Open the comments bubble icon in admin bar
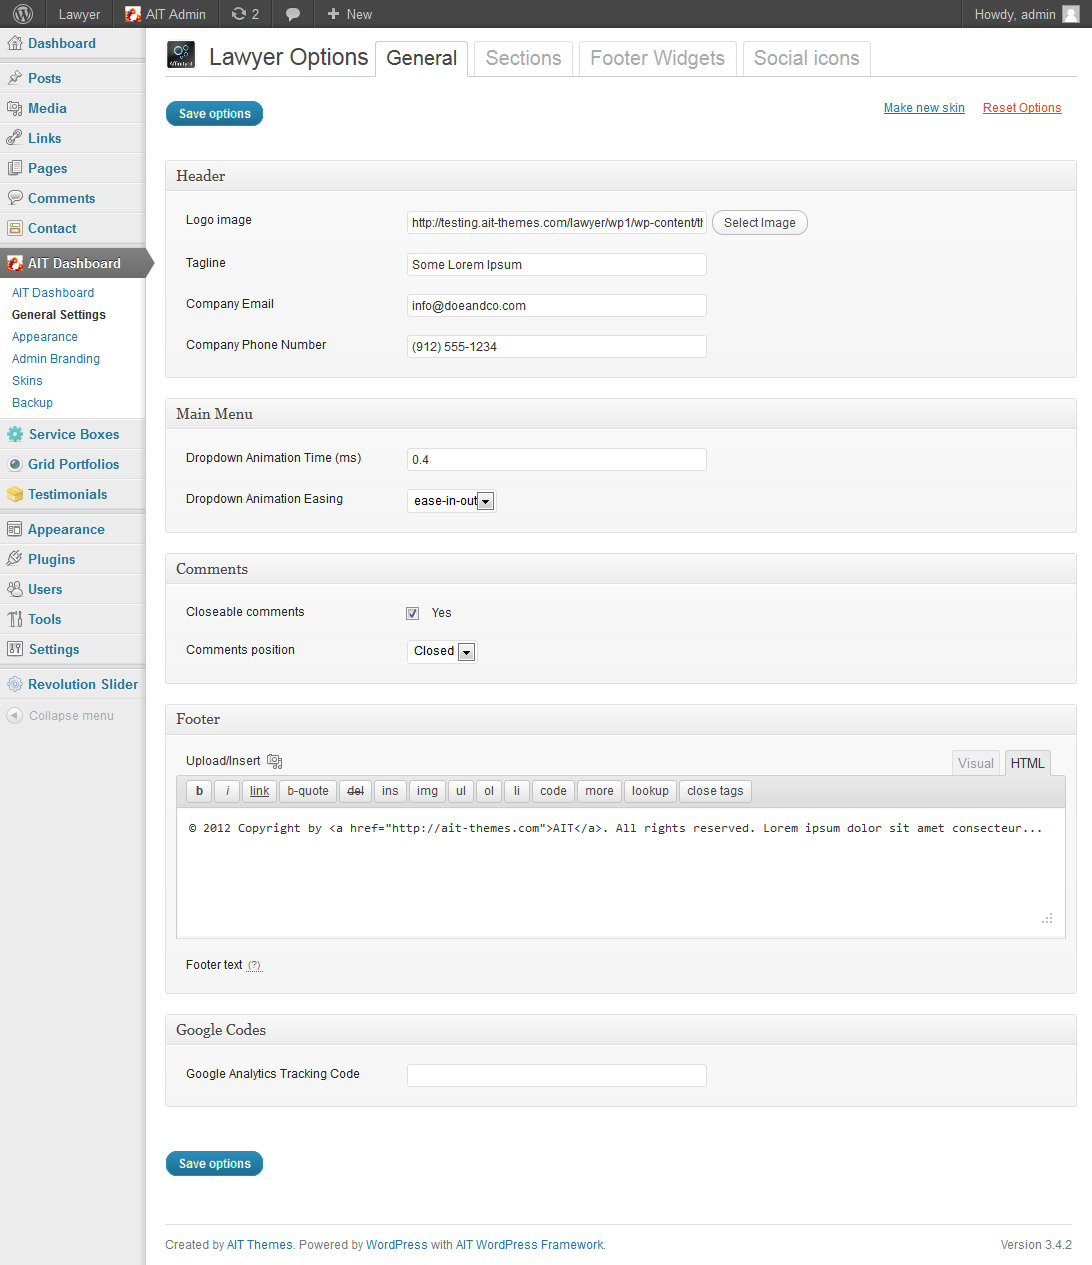This screenshot has height=1265, width=1092. coord(293,14)
